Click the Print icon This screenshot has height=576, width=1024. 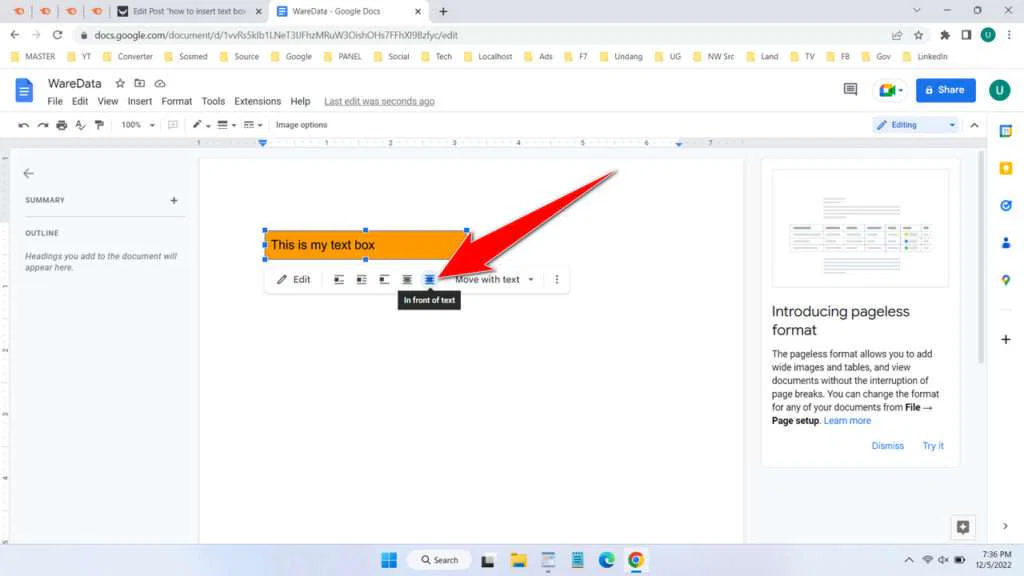pos(61,124)
